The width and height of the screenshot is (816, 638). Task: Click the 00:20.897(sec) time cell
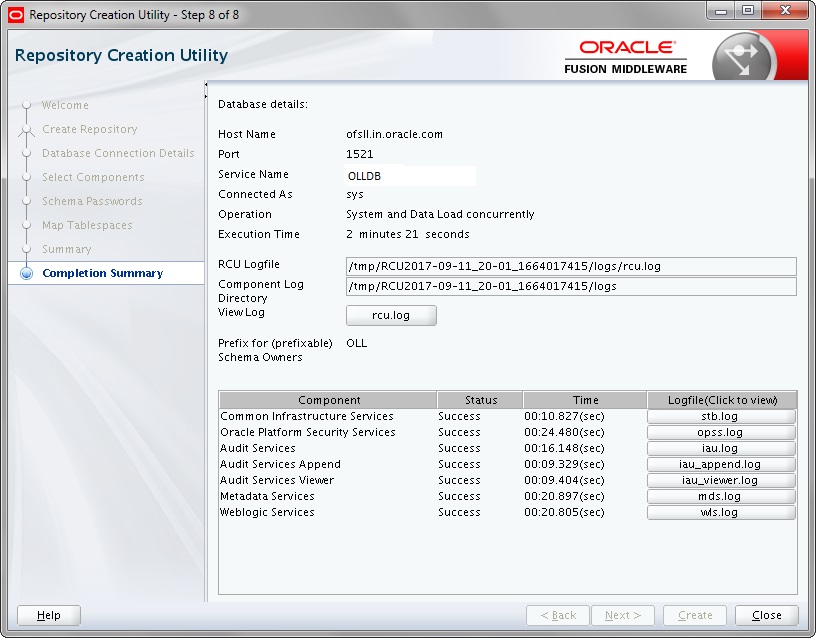click(565, 496)
